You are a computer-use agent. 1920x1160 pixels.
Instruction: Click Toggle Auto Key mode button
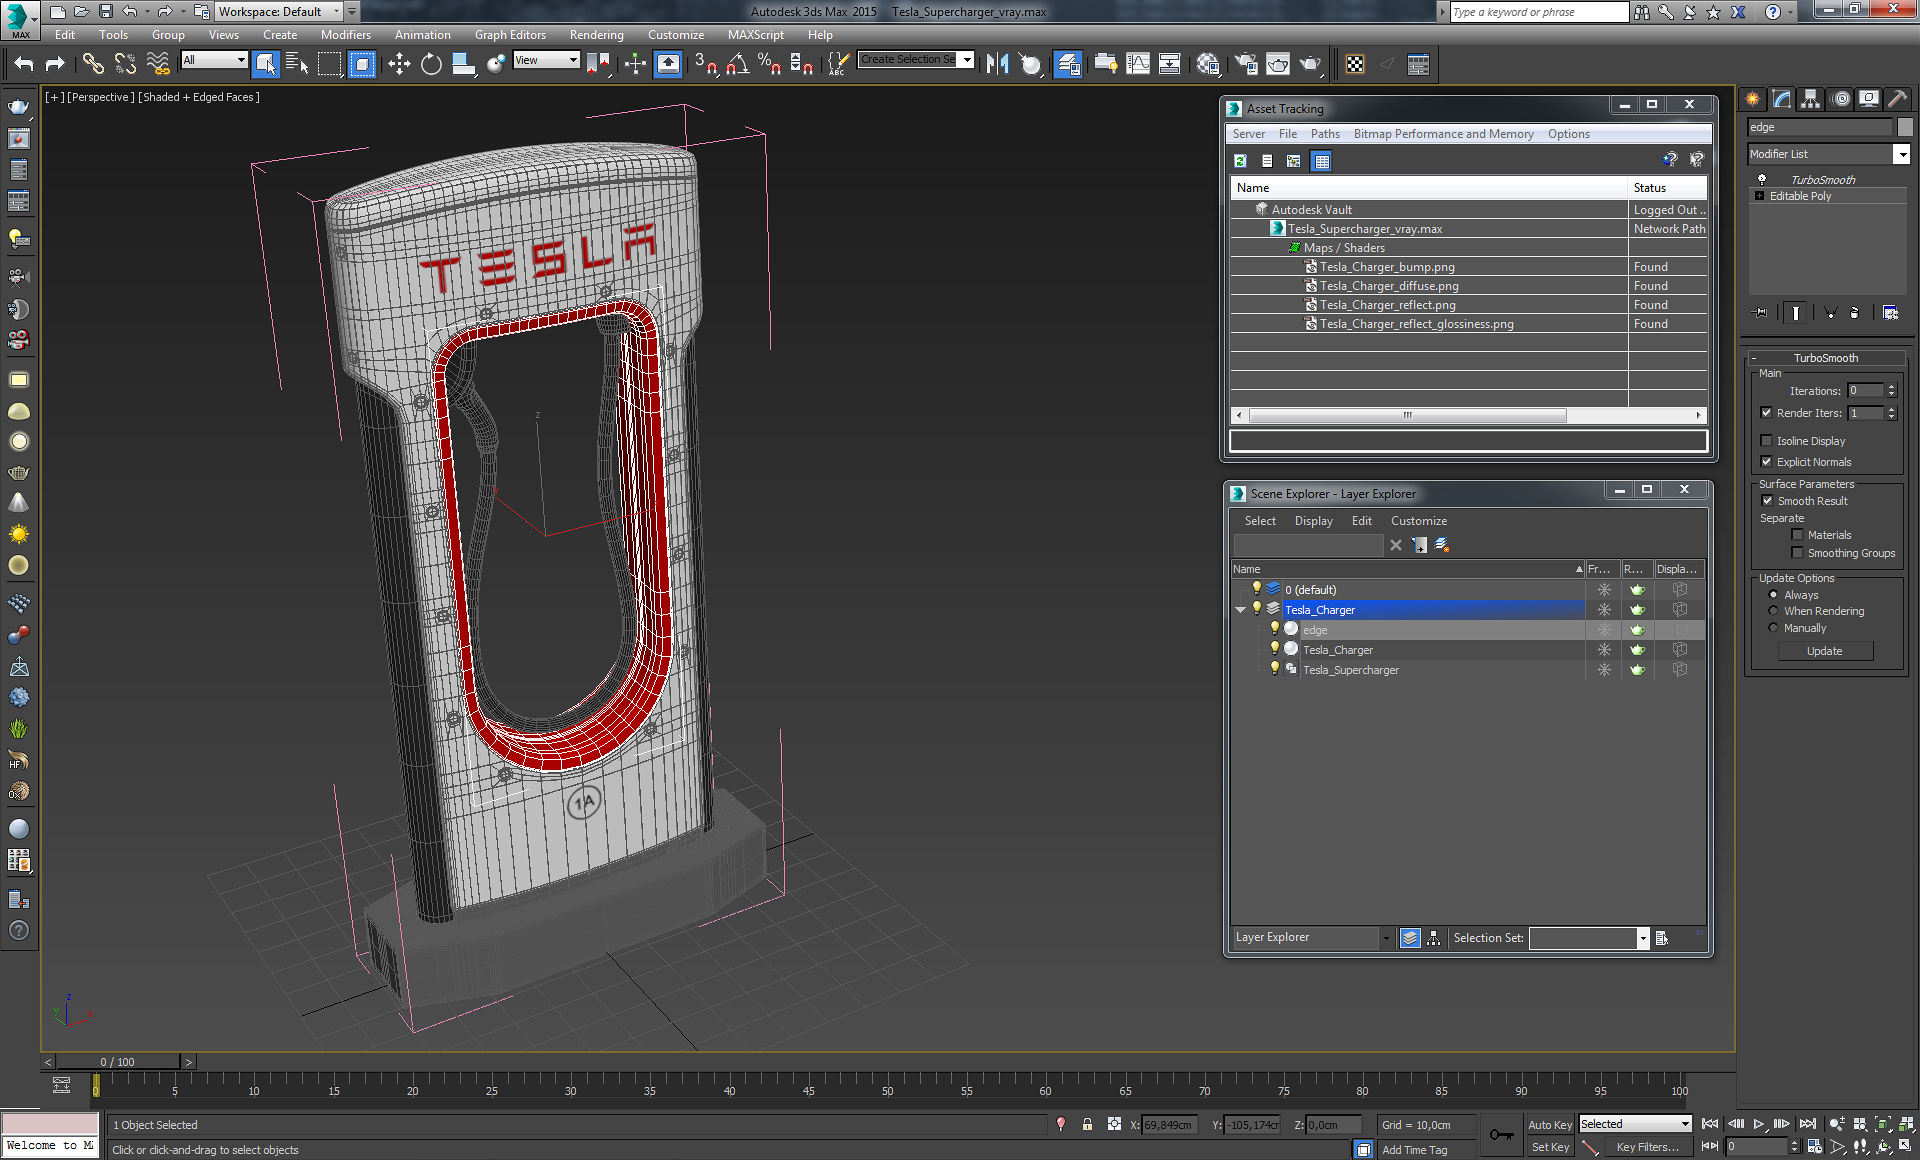pyautogui.click(x=1550, y=1125)
